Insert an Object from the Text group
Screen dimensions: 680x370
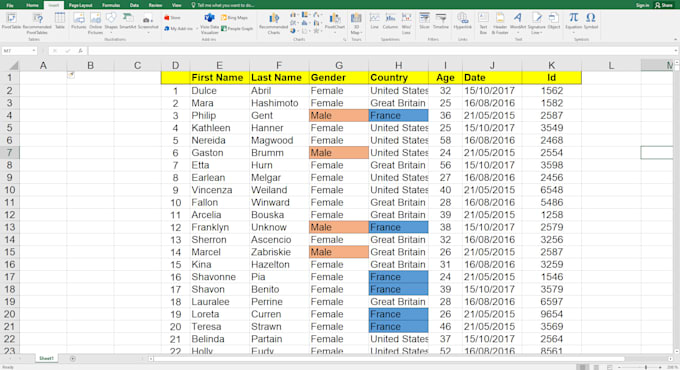tap(554, 21)
